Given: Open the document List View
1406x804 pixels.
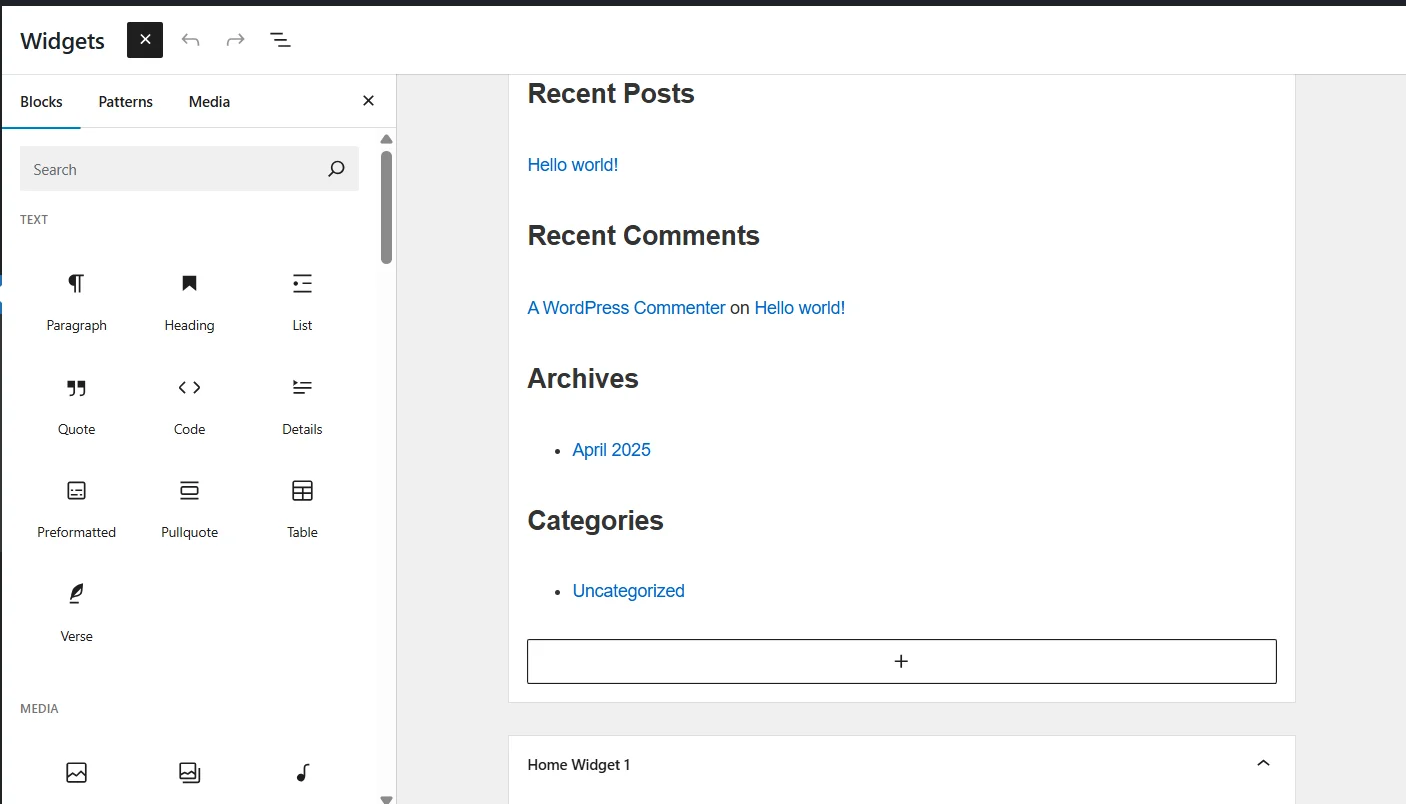Looking at the screenshot, I should [x=280, y=40].
